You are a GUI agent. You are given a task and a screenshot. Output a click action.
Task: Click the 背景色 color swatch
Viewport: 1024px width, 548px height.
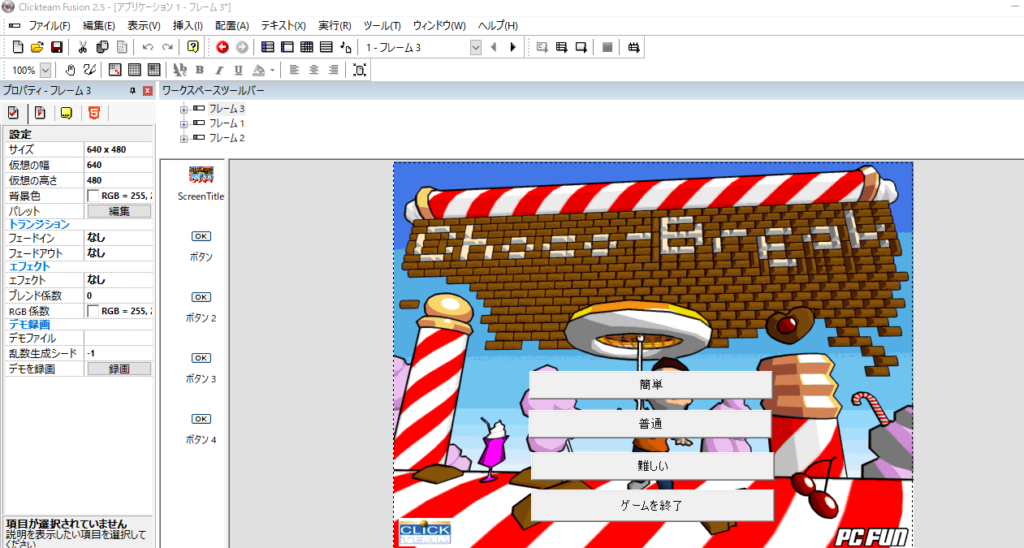point(93,196)
